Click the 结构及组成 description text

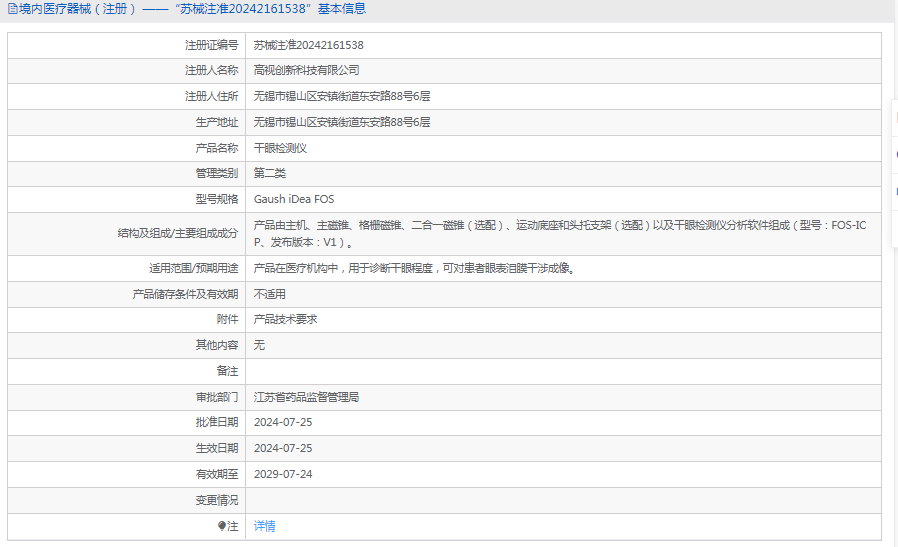560,234
